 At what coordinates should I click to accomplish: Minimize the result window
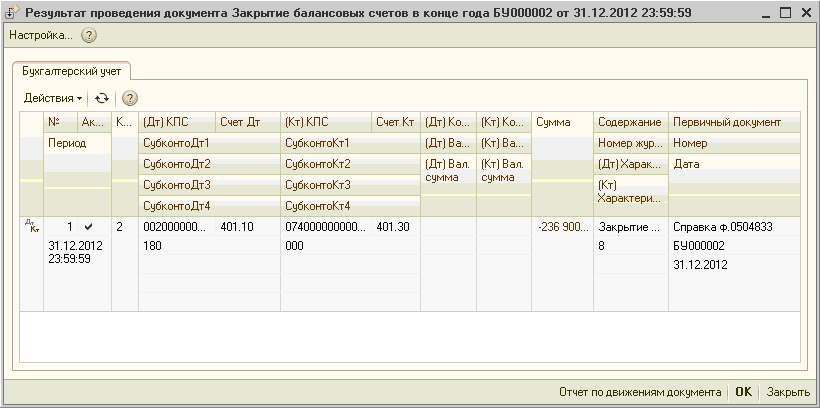[763, 12]
